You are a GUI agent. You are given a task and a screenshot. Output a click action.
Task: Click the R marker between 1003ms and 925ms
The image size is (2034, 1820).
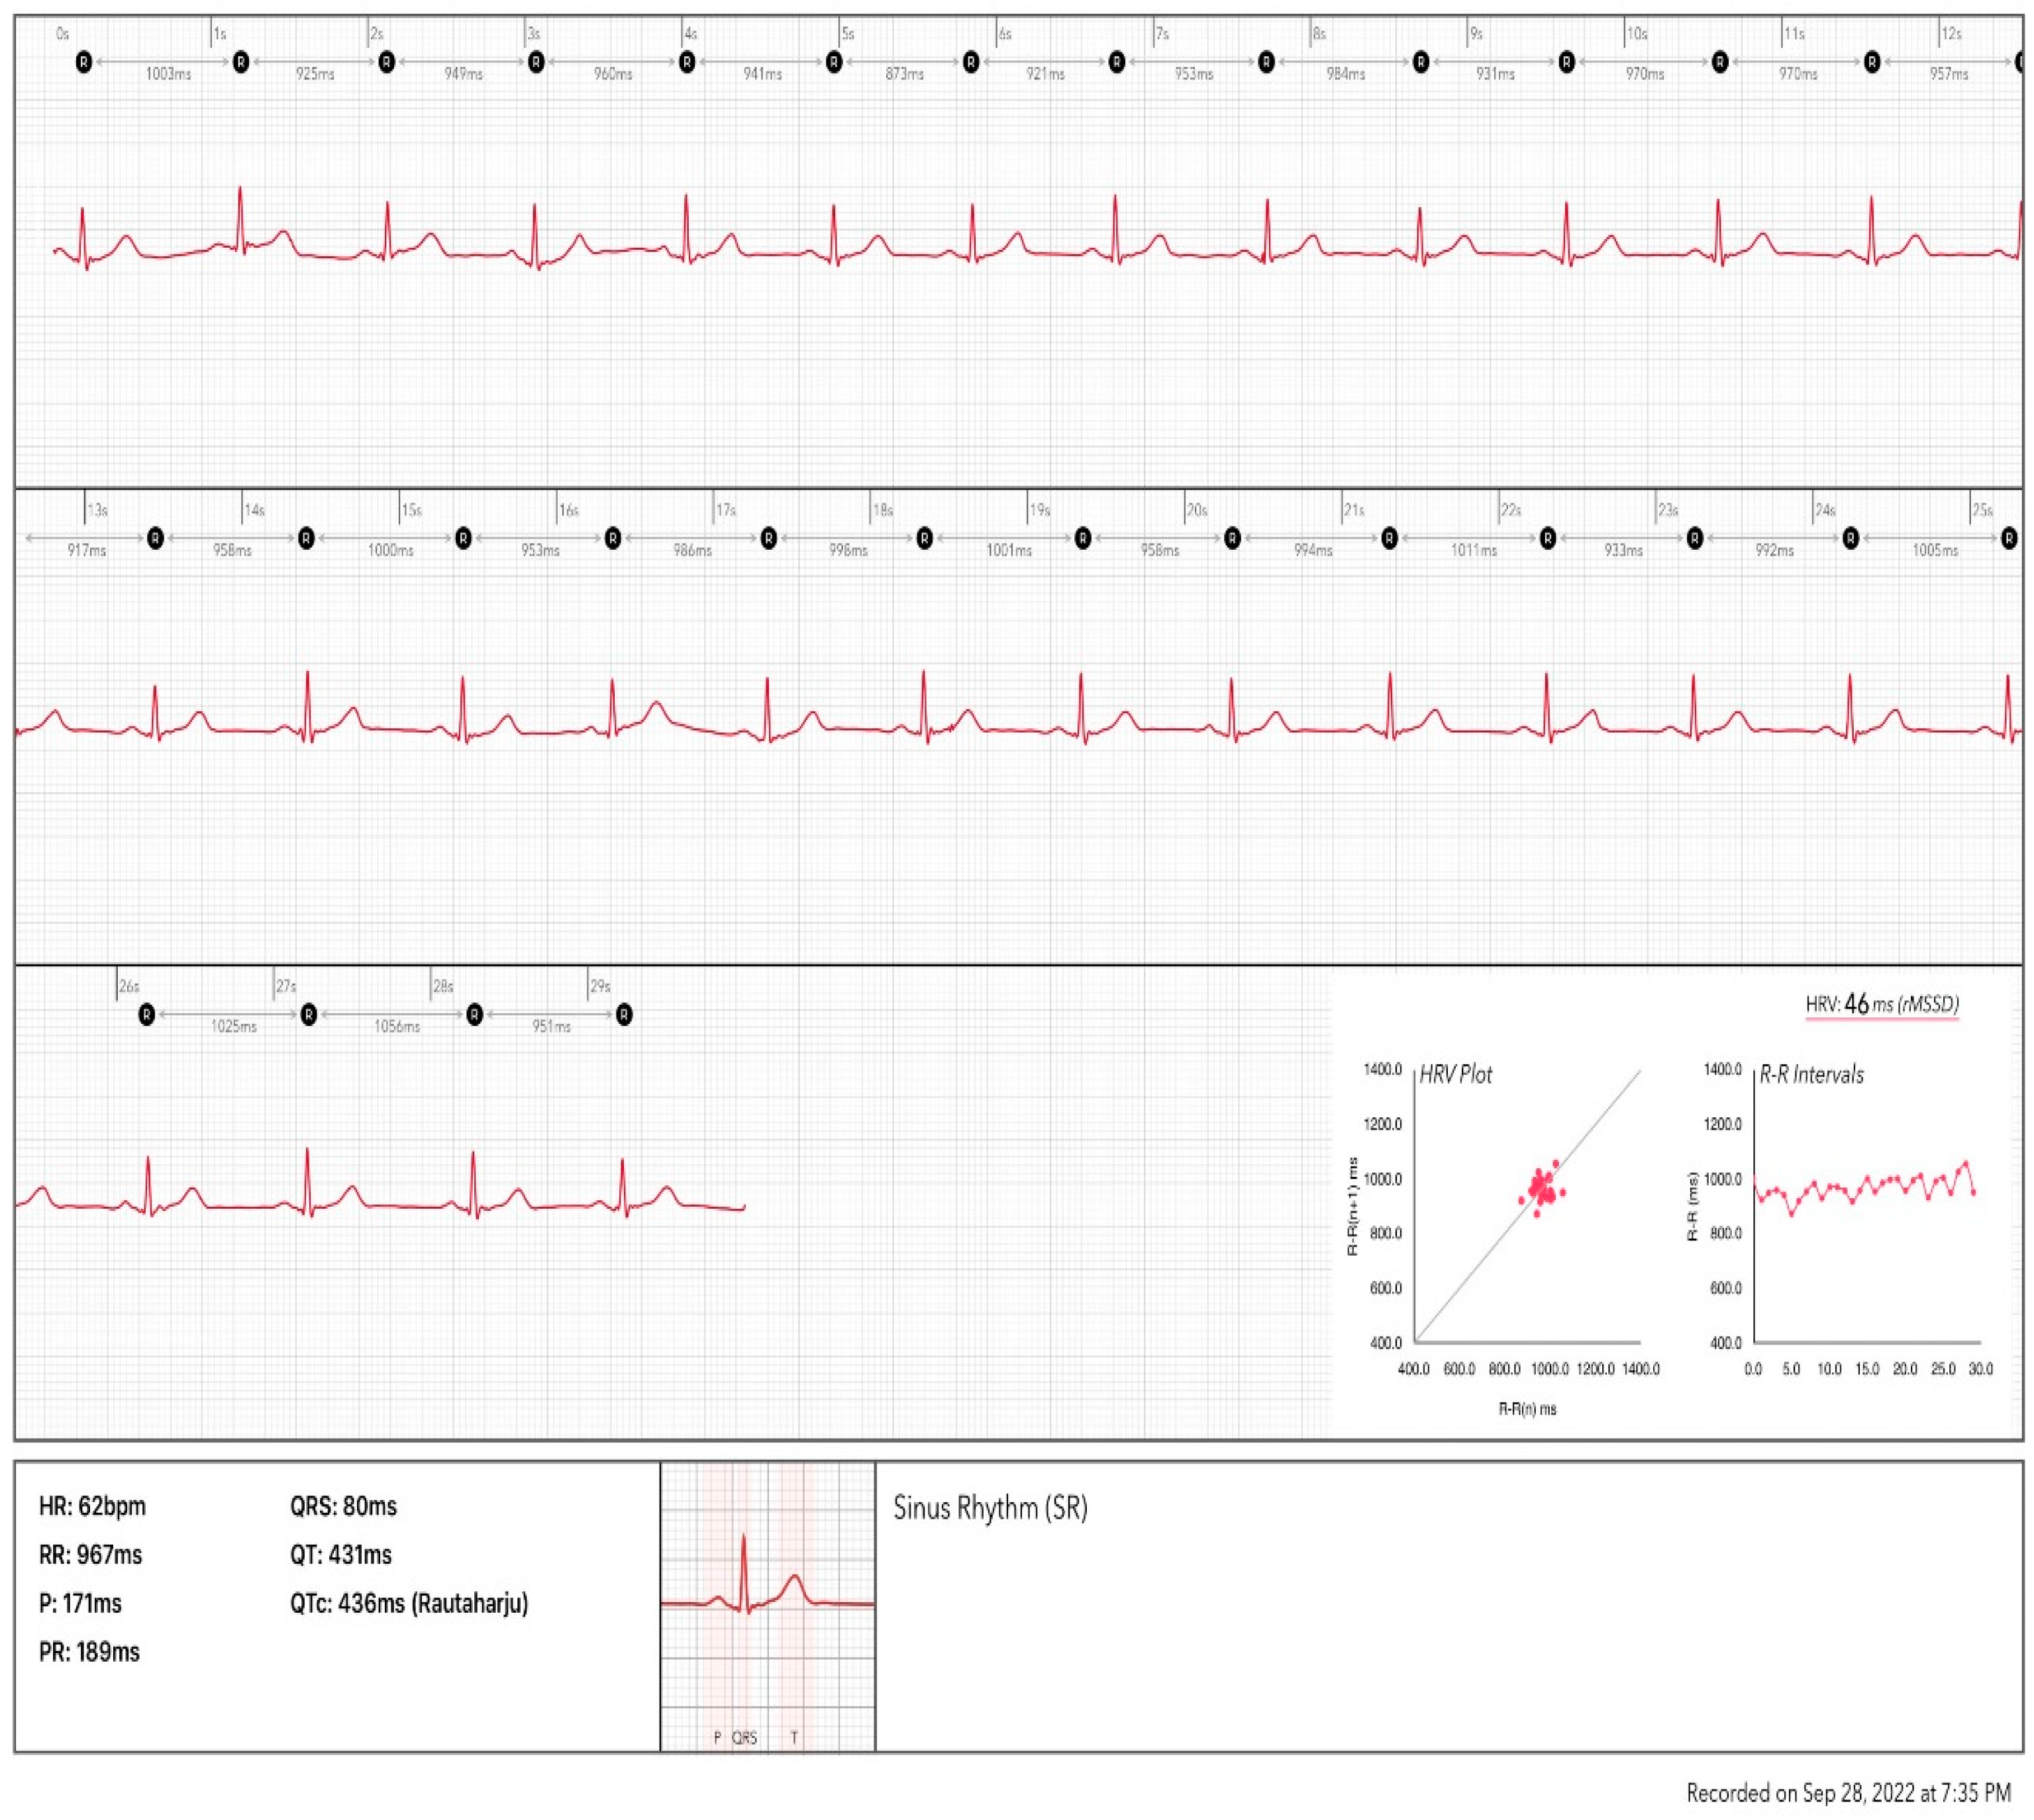coord(241,62)
